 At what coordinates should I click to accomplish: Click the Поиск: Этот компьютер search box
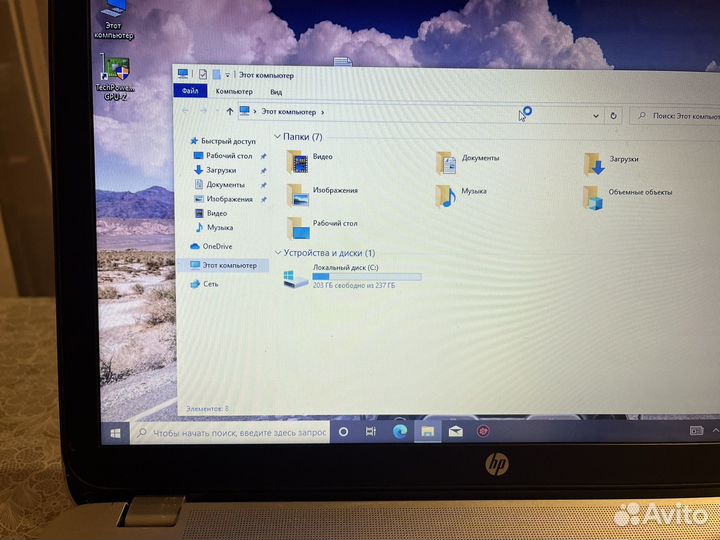(x=674, y=116)
